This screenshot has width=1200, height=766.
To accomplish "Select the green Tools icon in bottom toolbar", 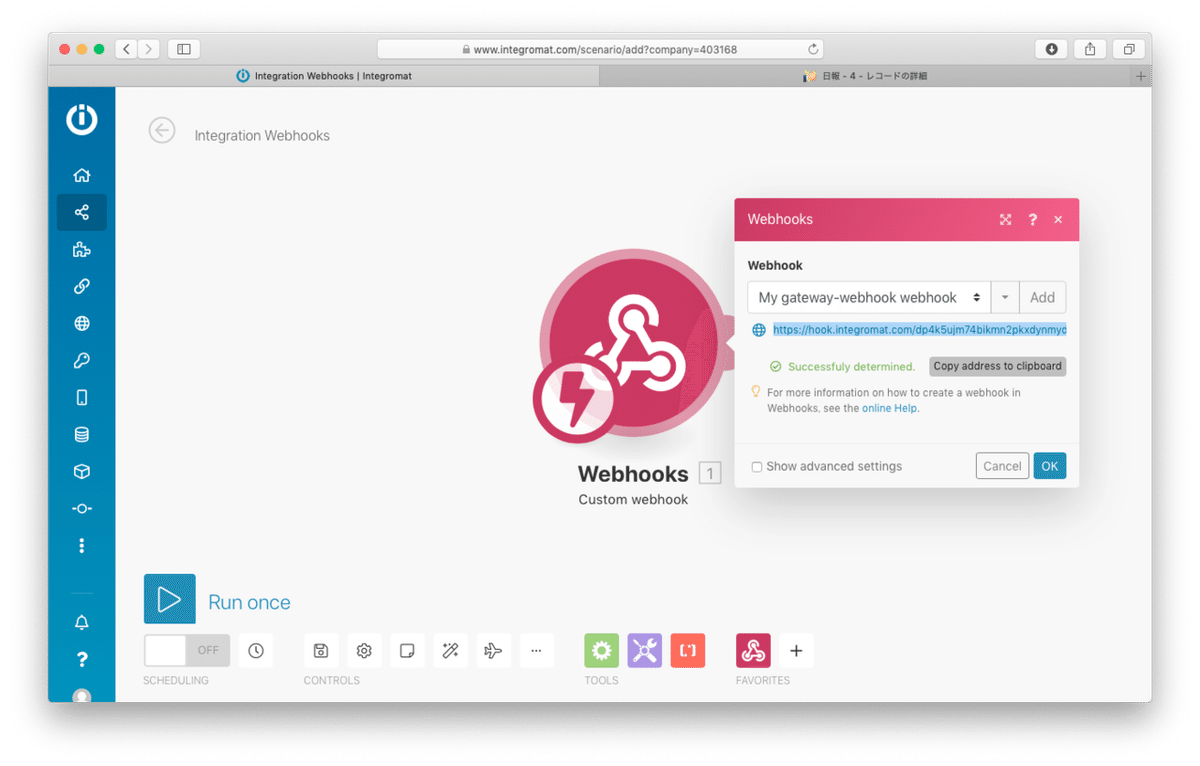I will click(x=601, y=650).
